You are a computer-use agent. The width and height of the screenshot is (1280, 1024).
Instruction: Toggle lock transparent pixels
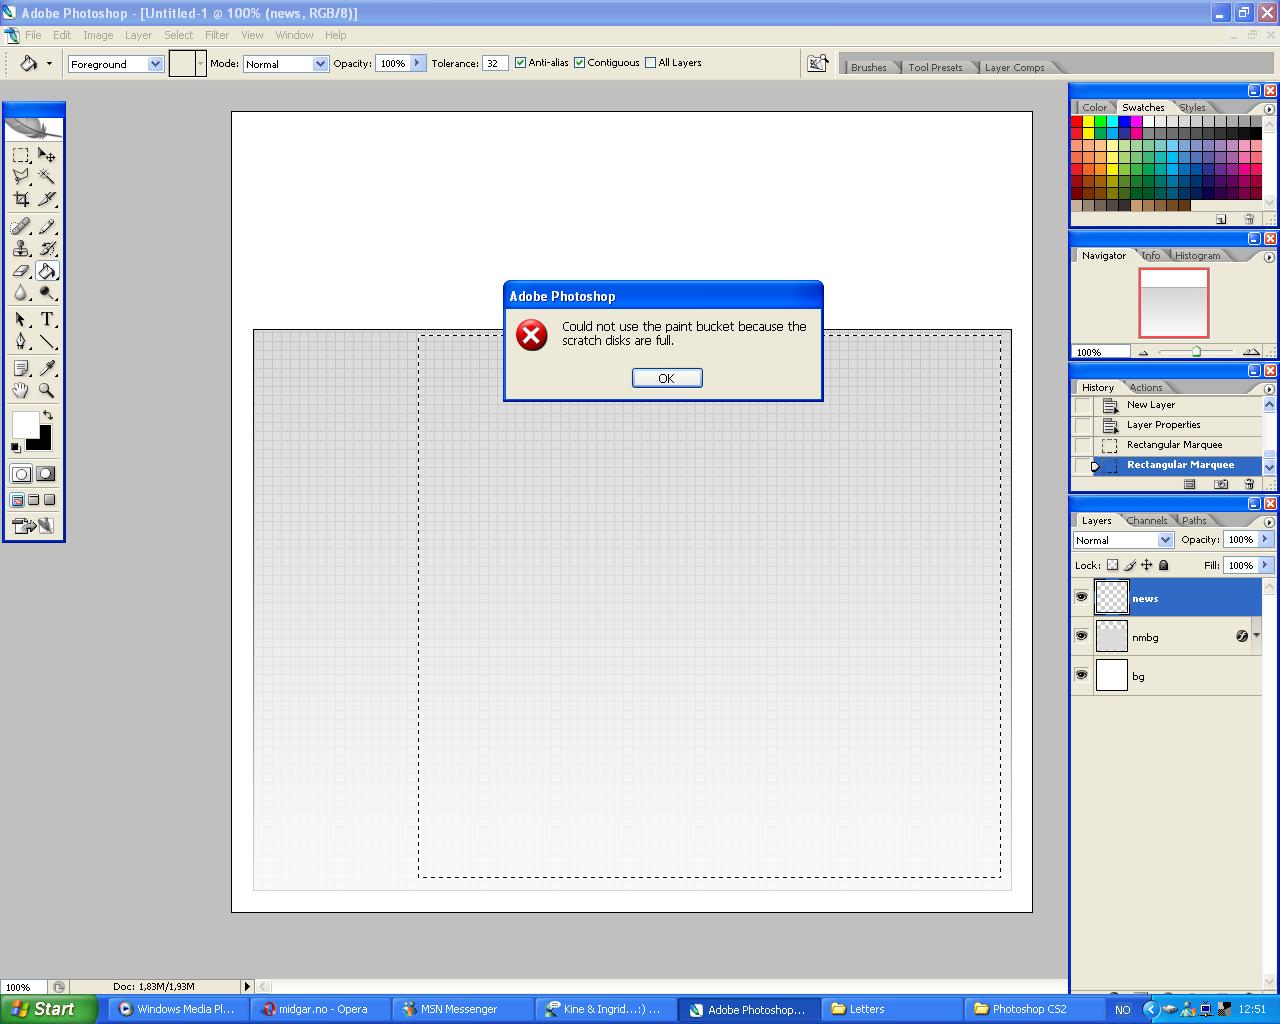tap(1112, 565)
